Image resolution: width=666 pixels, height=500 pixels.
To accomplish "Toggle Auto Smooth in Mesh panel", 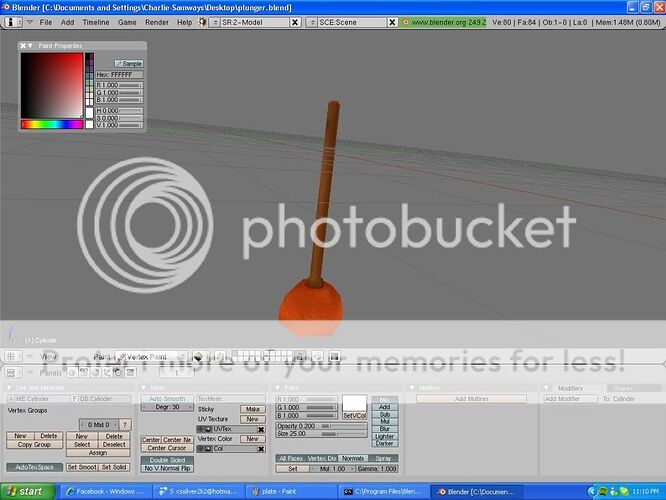I will coord(167,399).
